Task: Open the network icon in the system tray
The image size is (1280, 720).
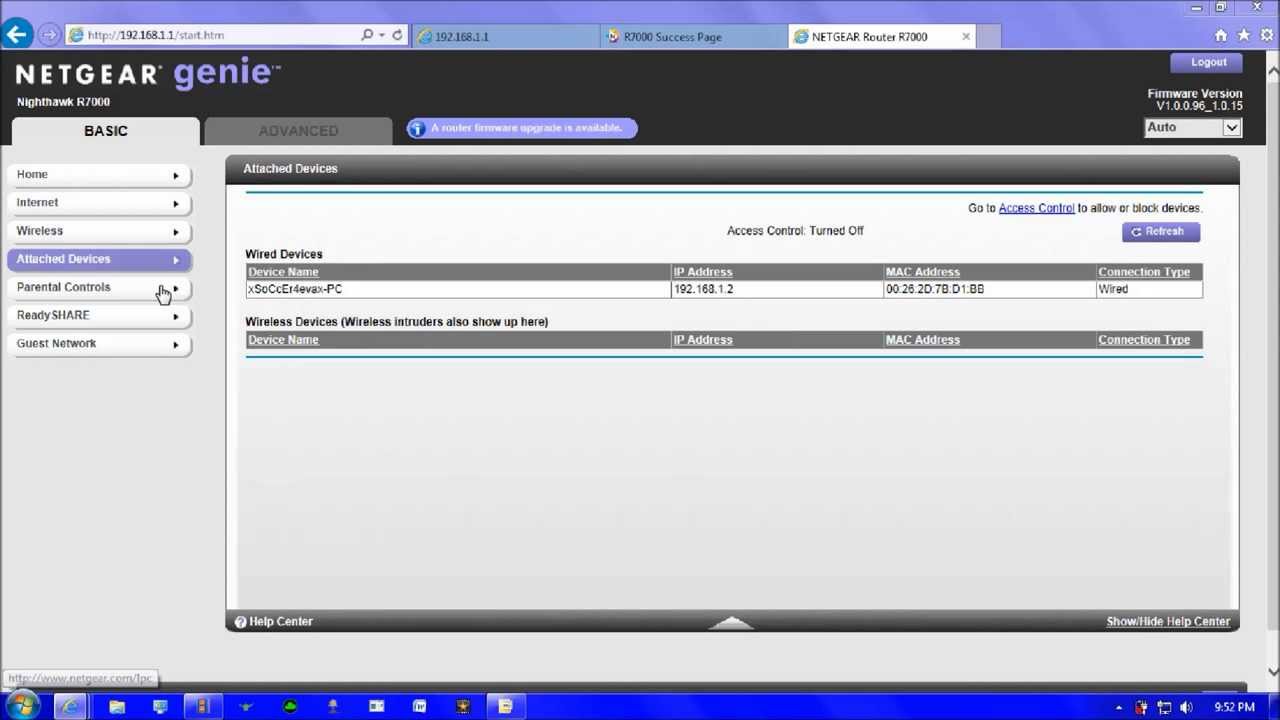Action: point(1164,708)
